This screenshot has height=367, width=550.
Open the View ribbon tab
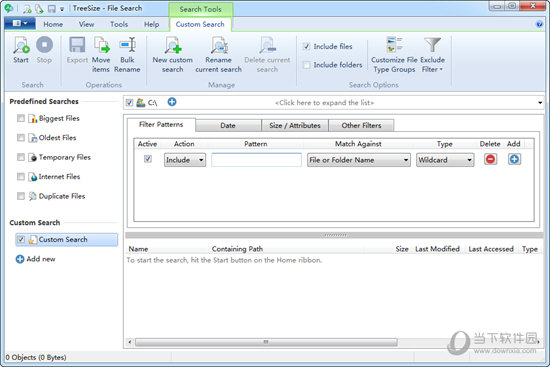point(86,24)
